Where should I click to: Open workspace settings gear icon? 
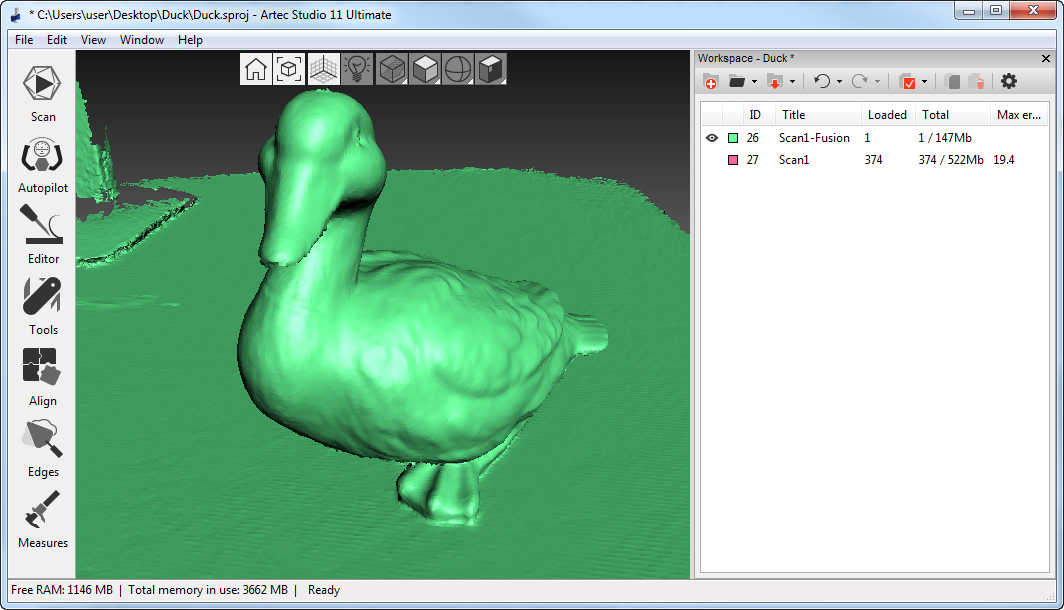point(1009,81)
